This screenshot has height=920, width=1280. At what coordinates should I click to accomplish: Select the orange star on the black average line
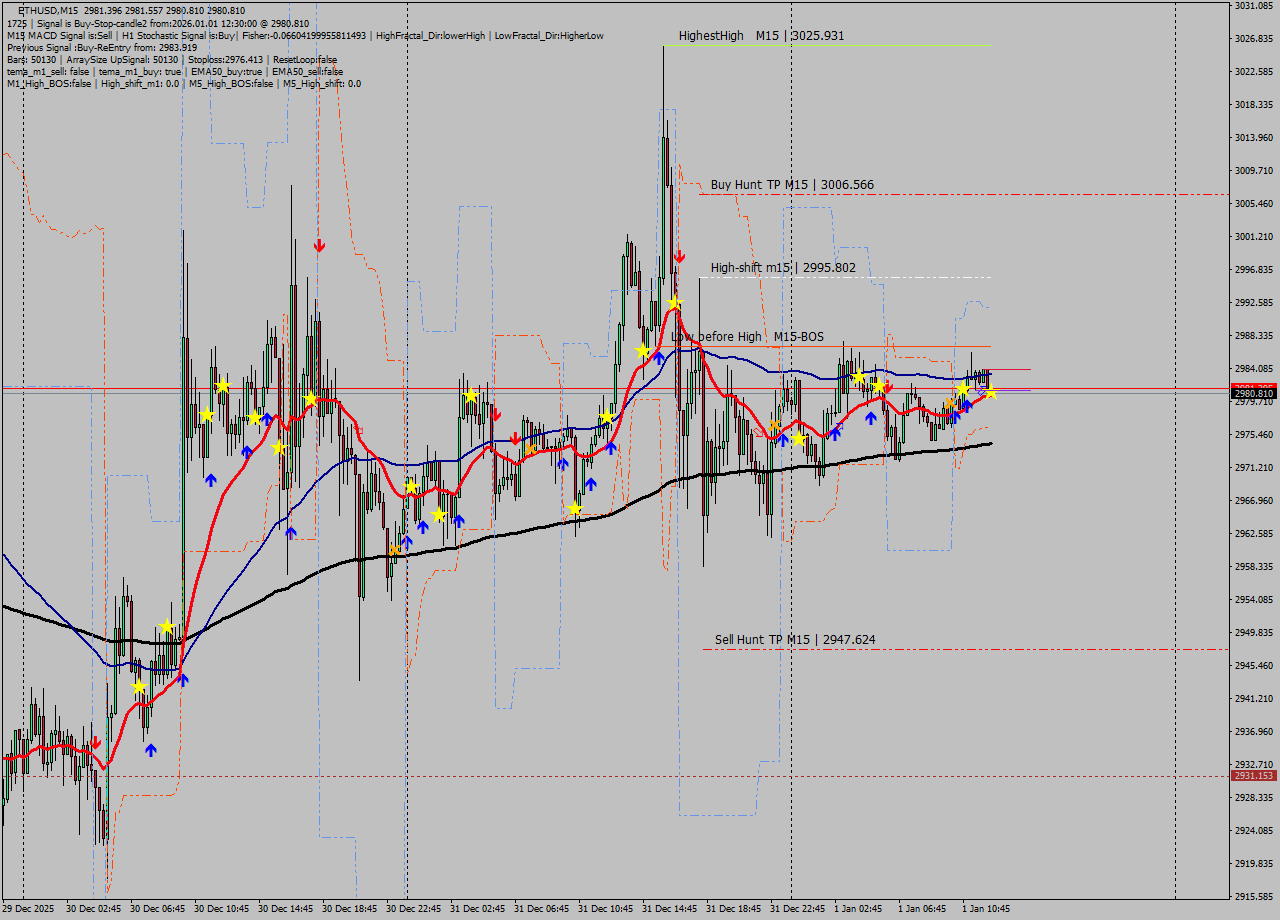tap(395, 550)
